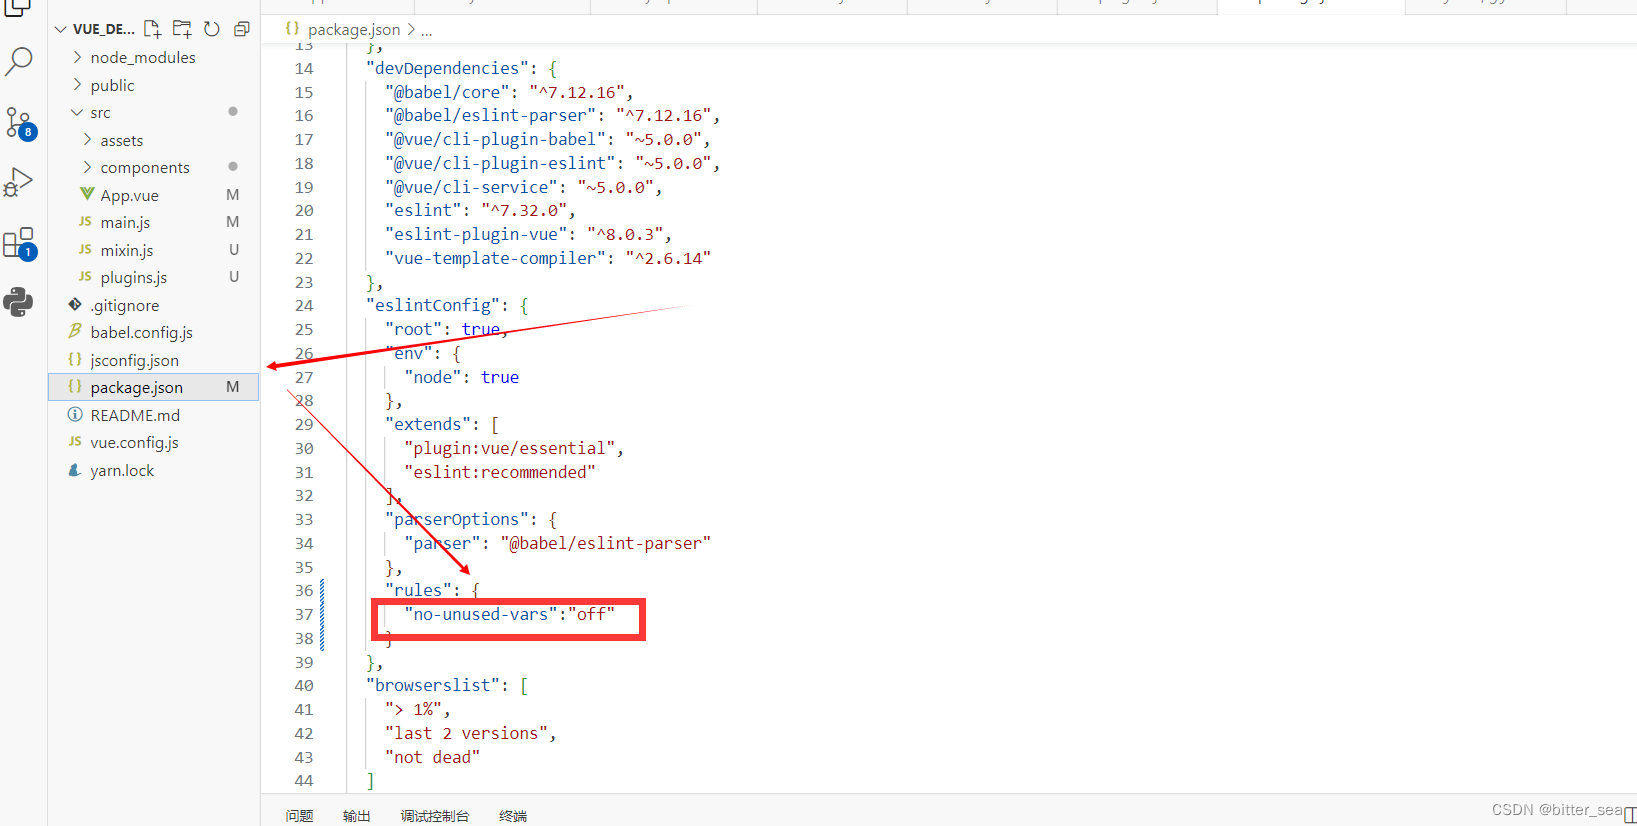Click "plugin:vue/essential" on line 30

pyautogui.click(x=509, y=448)
